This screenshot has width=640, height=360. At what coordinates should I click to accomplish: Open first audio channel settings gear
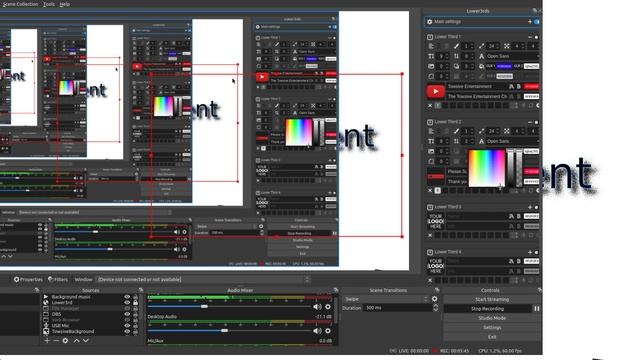pos(328,307)
